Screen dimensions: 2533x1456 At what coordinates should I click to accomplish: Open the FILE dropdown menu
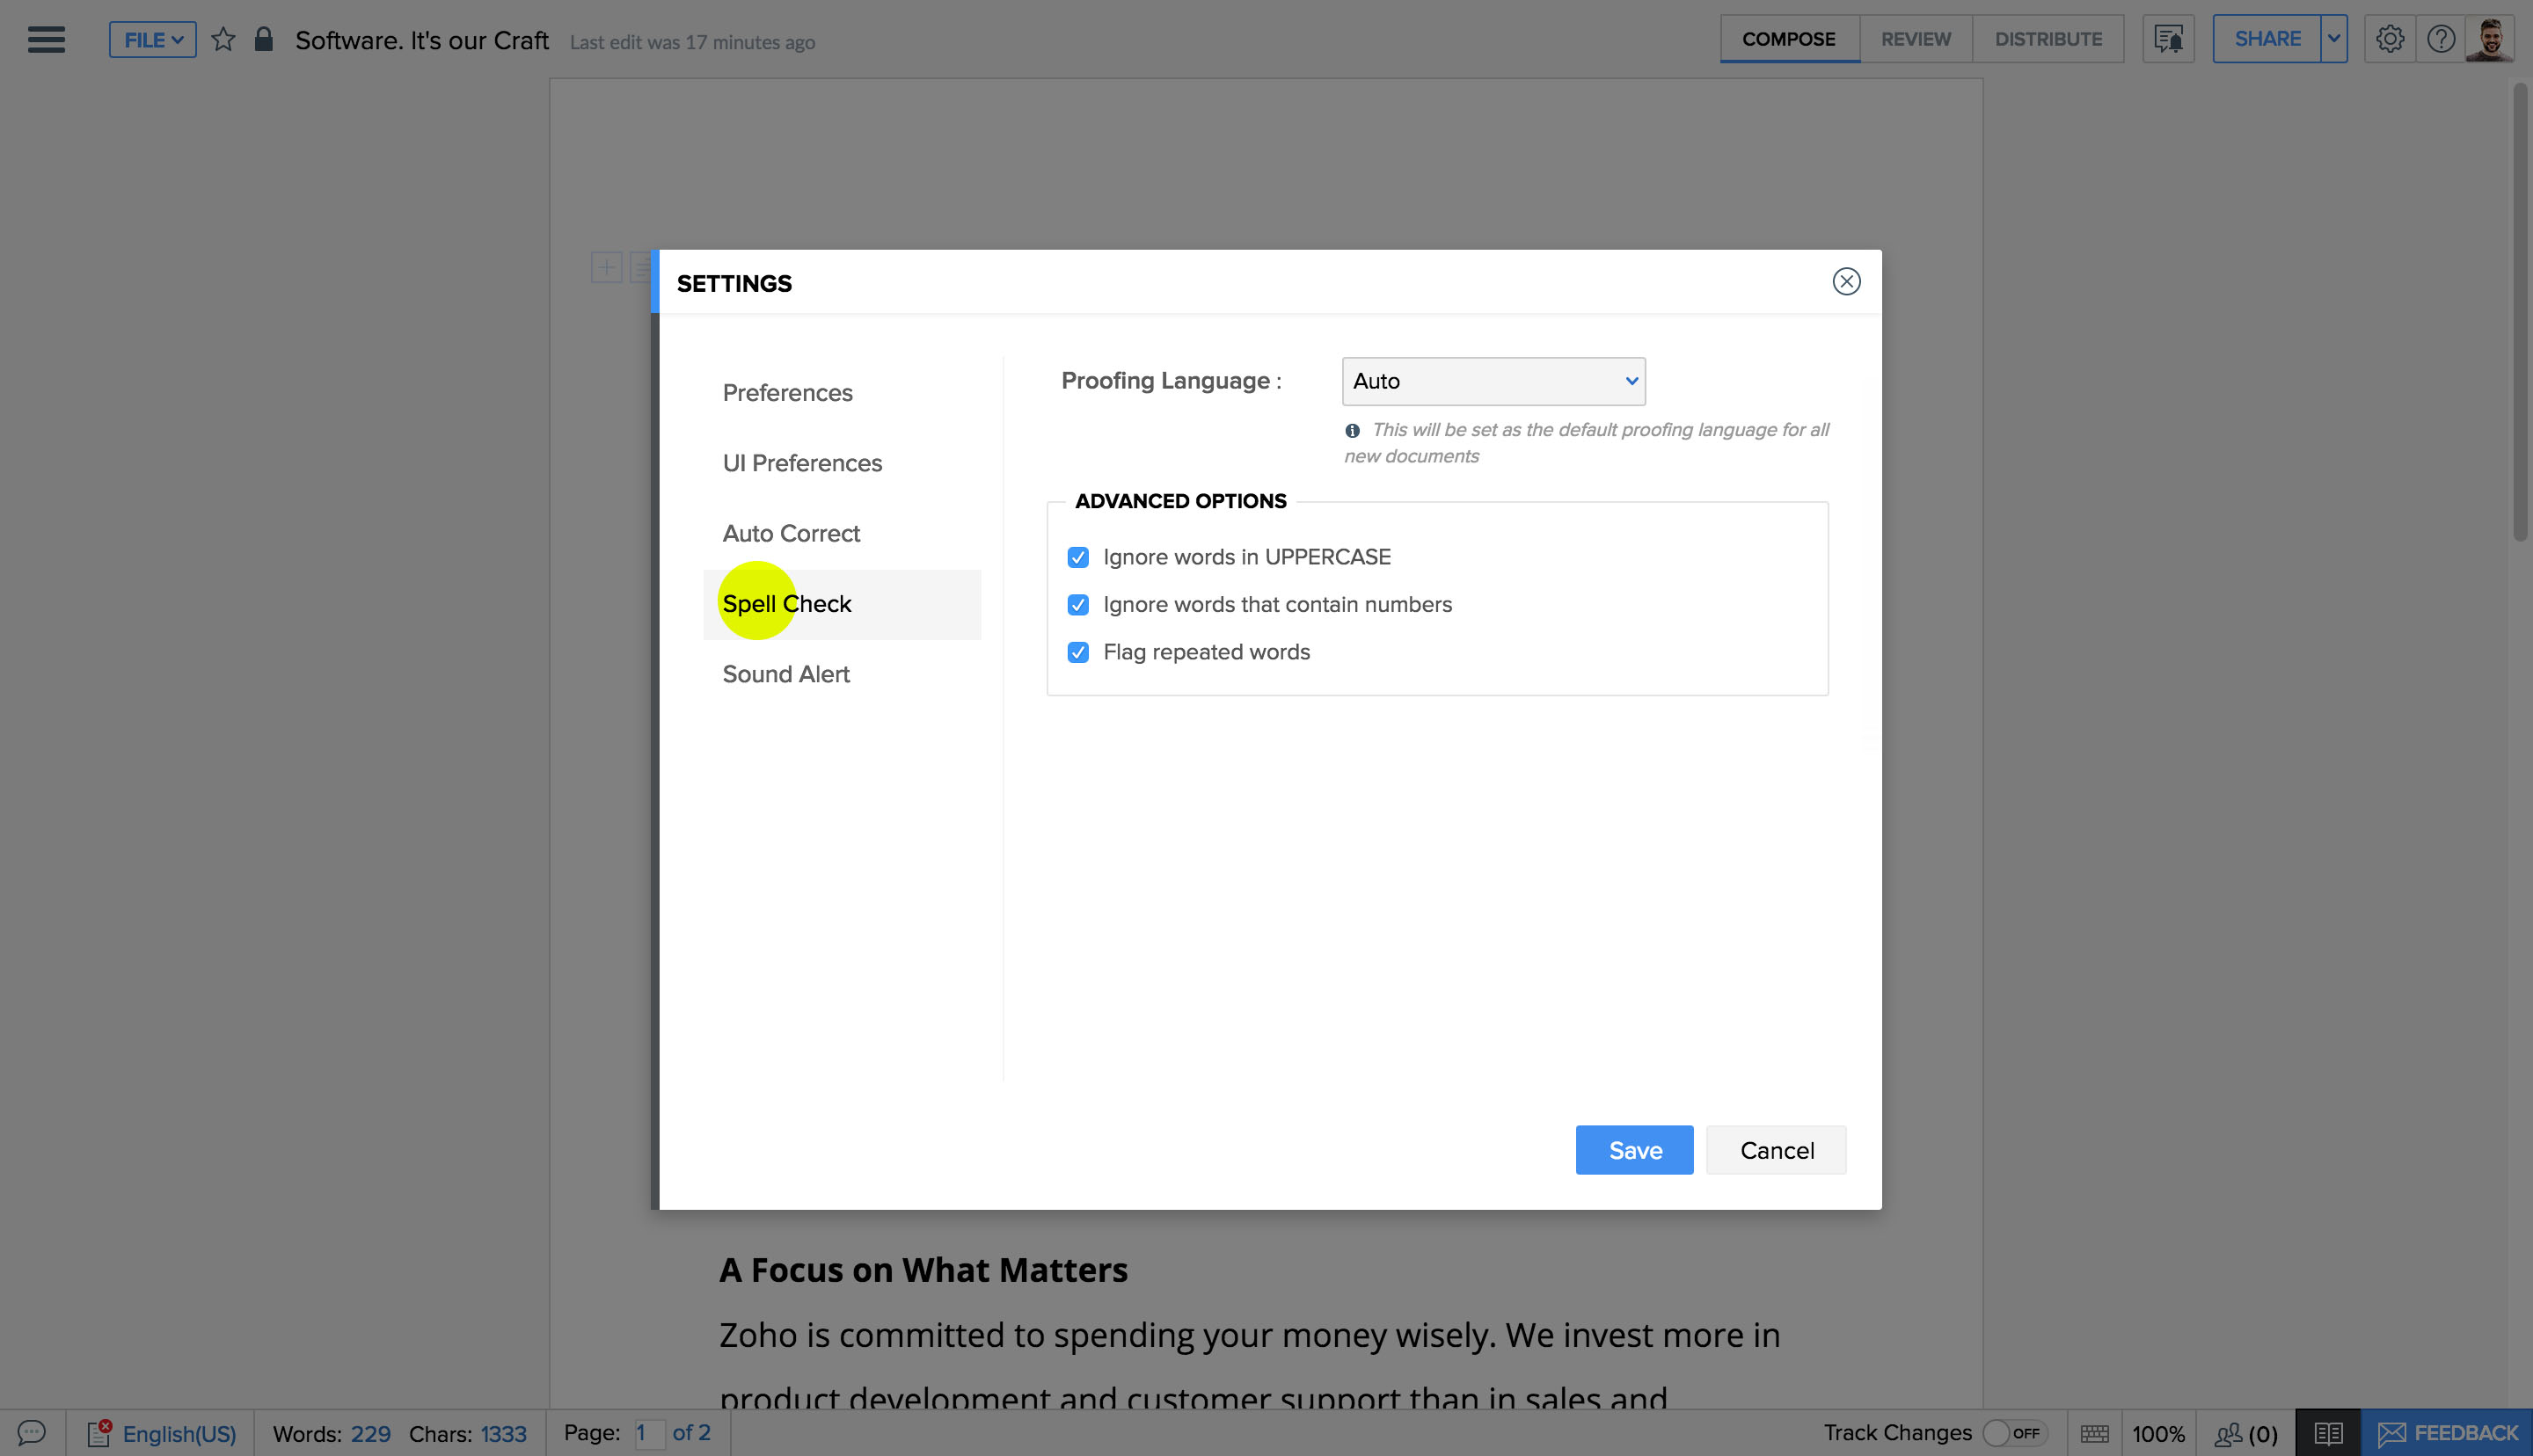pyautogui.click(x=153, y=40)
